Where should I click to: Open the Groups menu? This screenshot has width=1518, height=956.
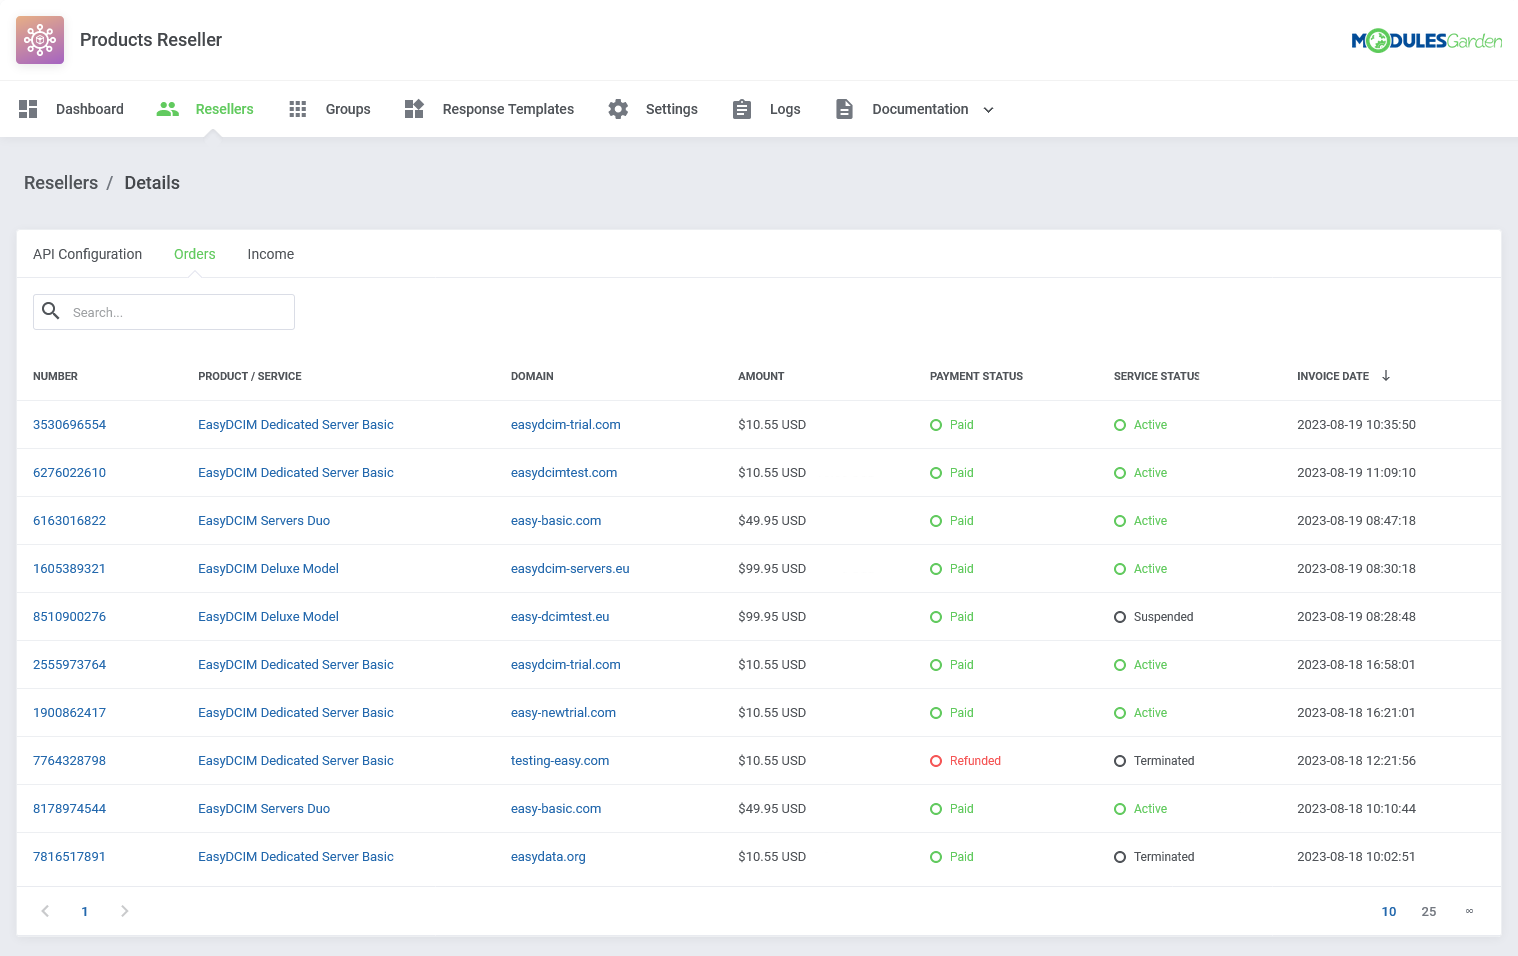click(x=348, y=109)
